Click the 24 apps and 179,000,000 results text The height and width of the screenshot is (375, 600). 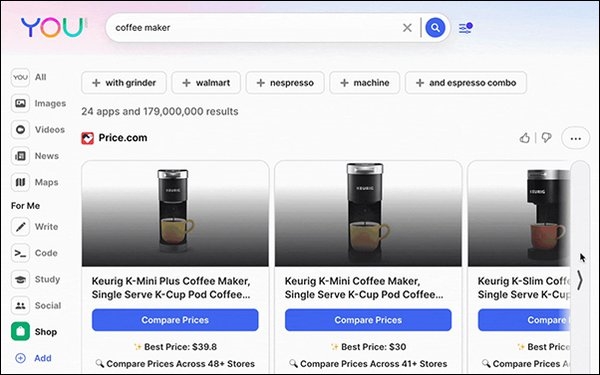[160, 111]
